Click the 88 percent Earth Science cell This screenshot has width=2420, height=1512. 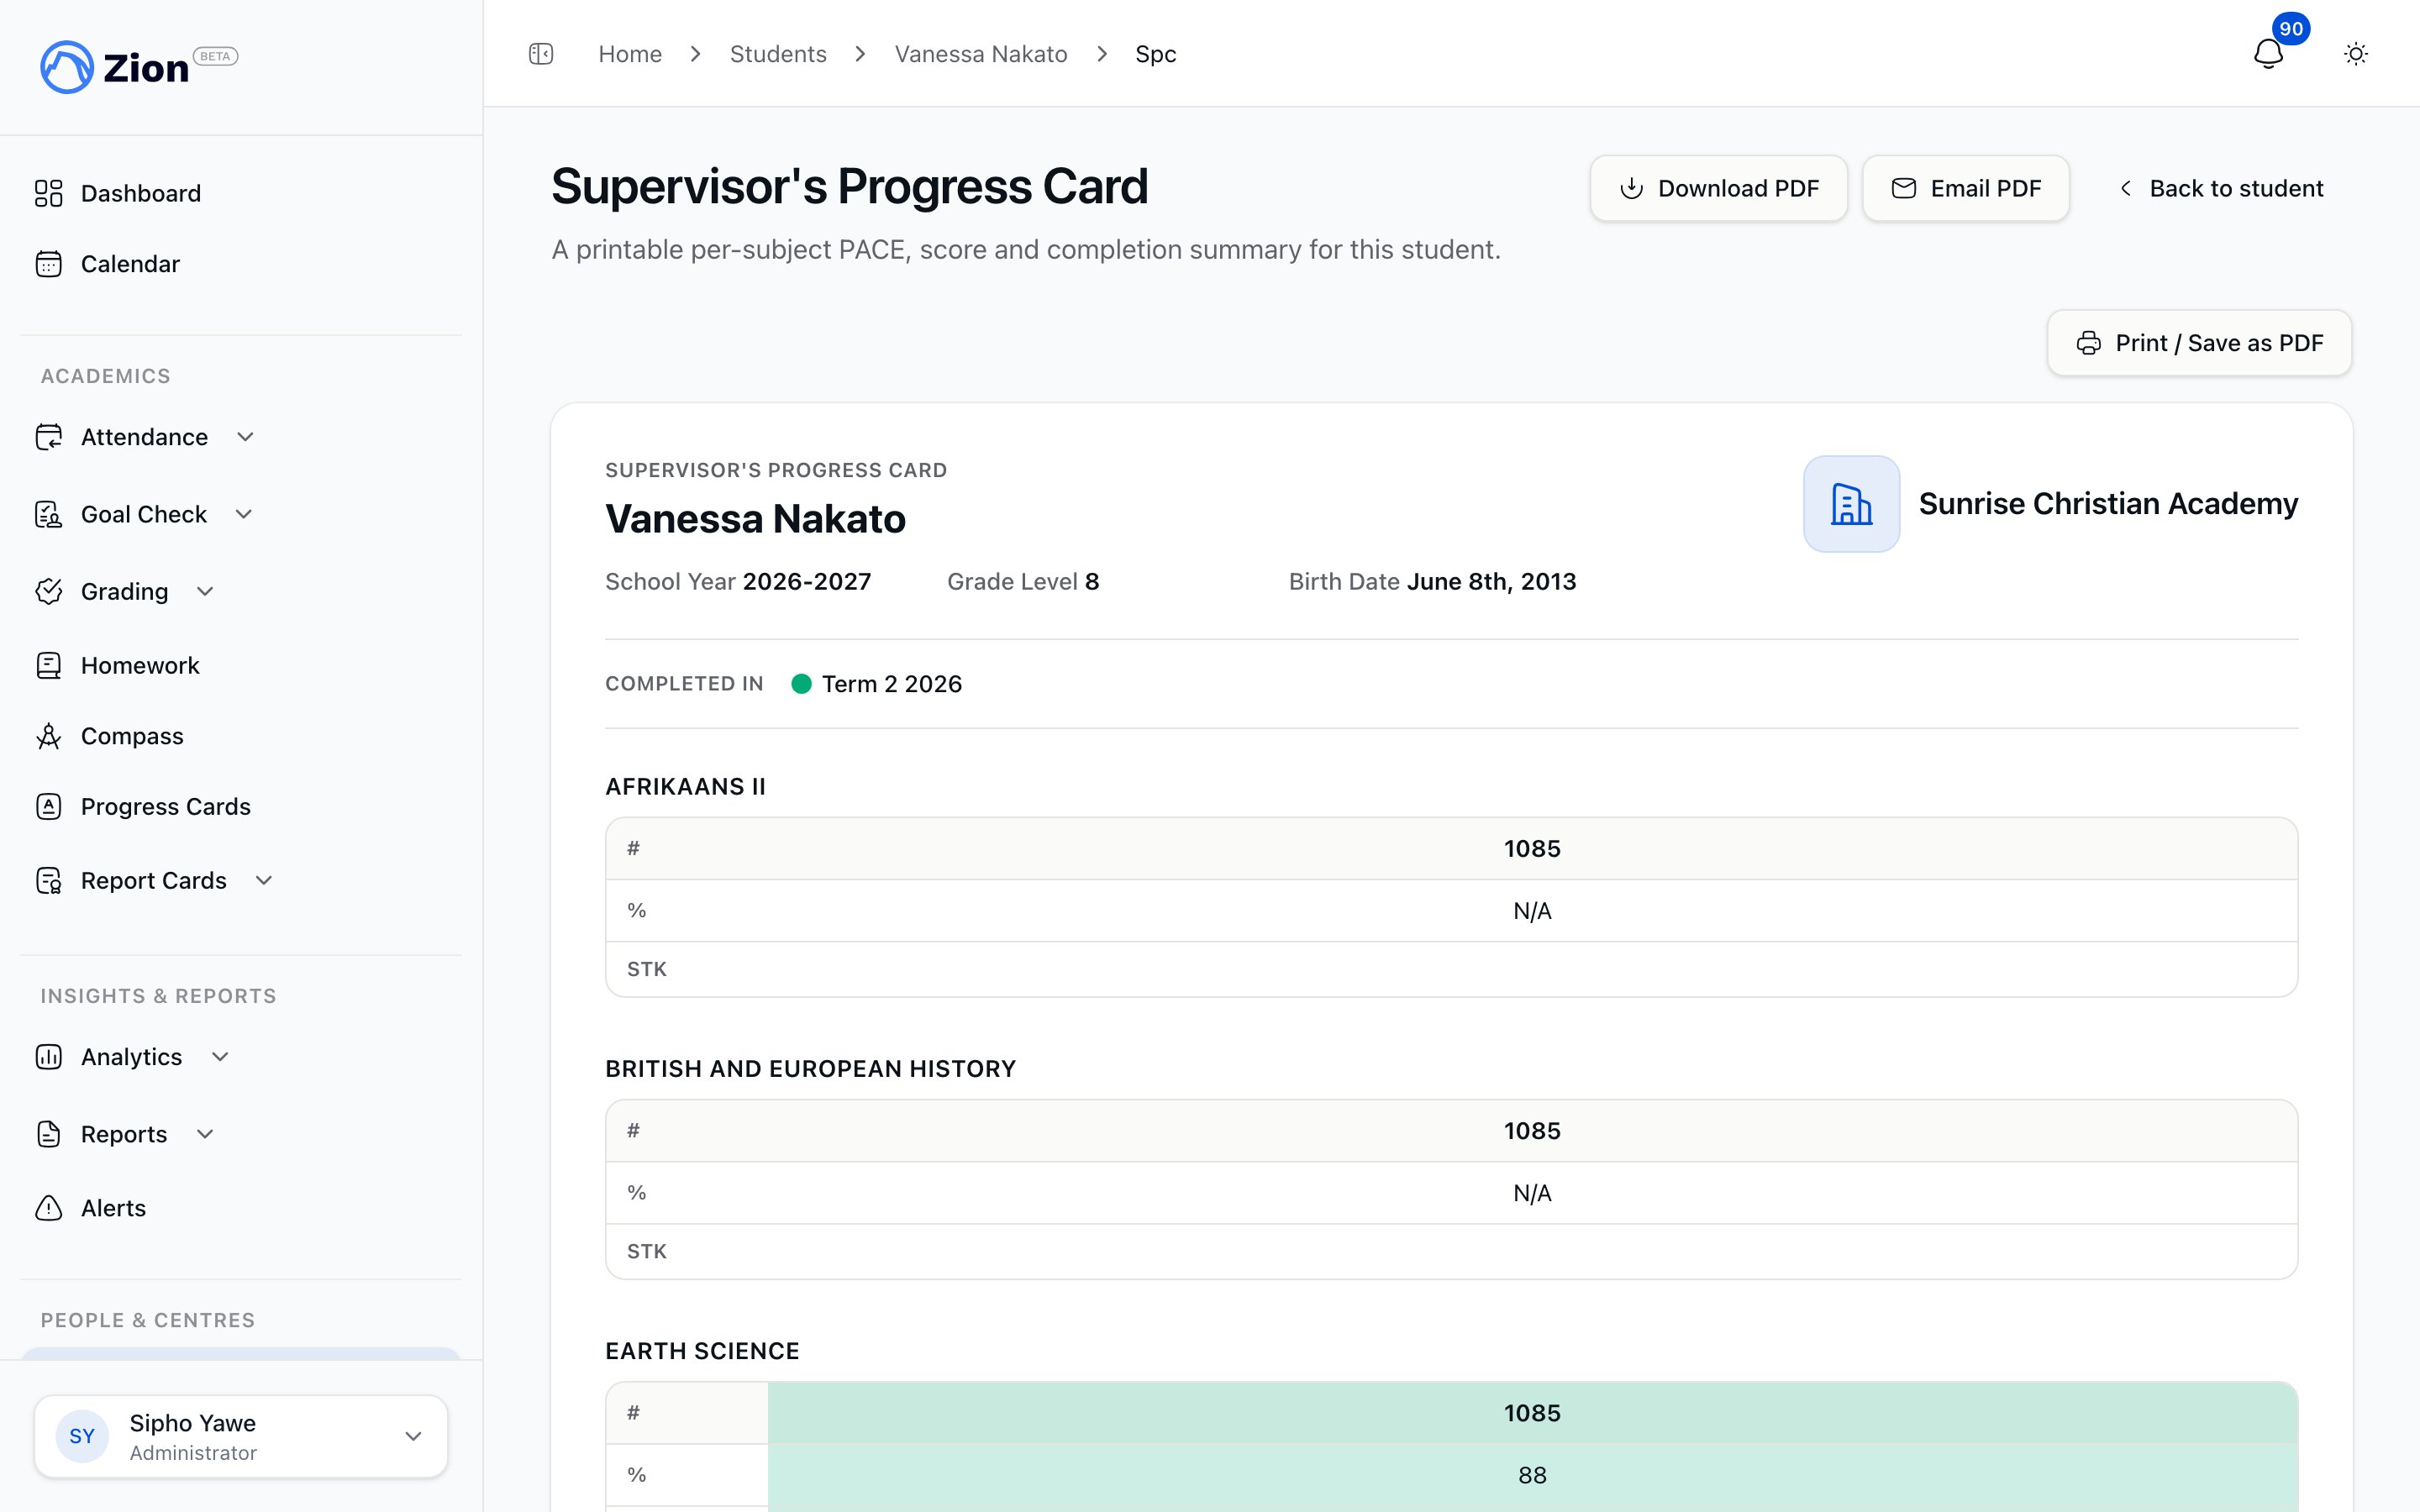coord(1532,1475)
